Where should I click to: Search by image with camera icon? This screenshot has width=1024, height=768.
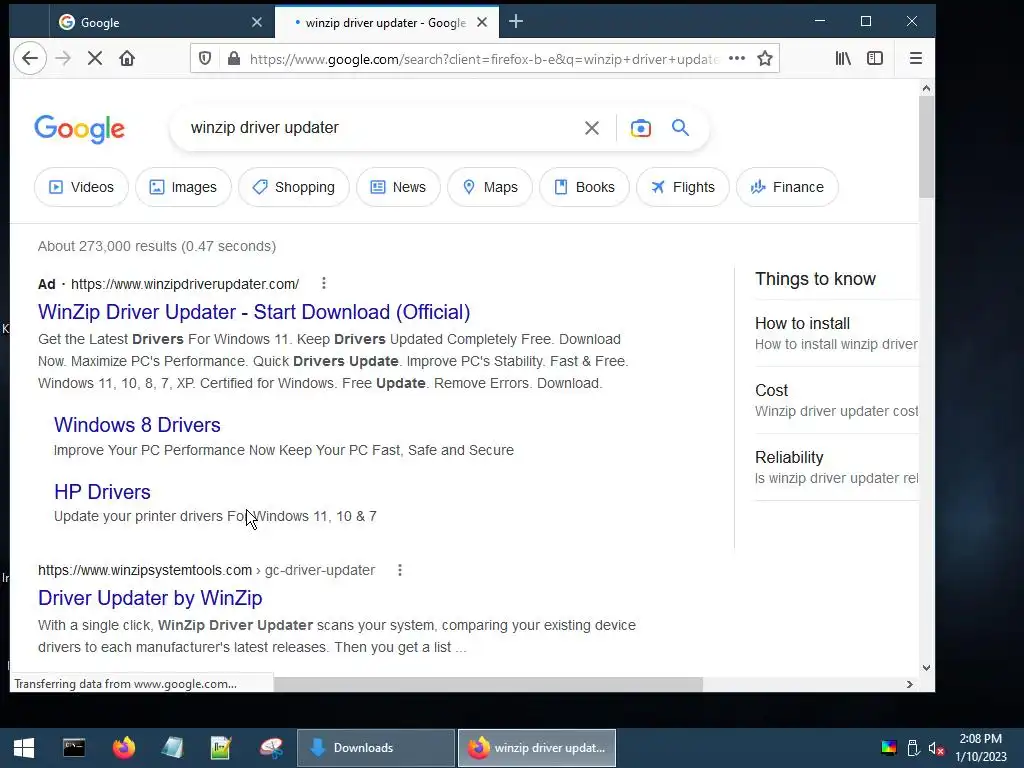(641, 128)
